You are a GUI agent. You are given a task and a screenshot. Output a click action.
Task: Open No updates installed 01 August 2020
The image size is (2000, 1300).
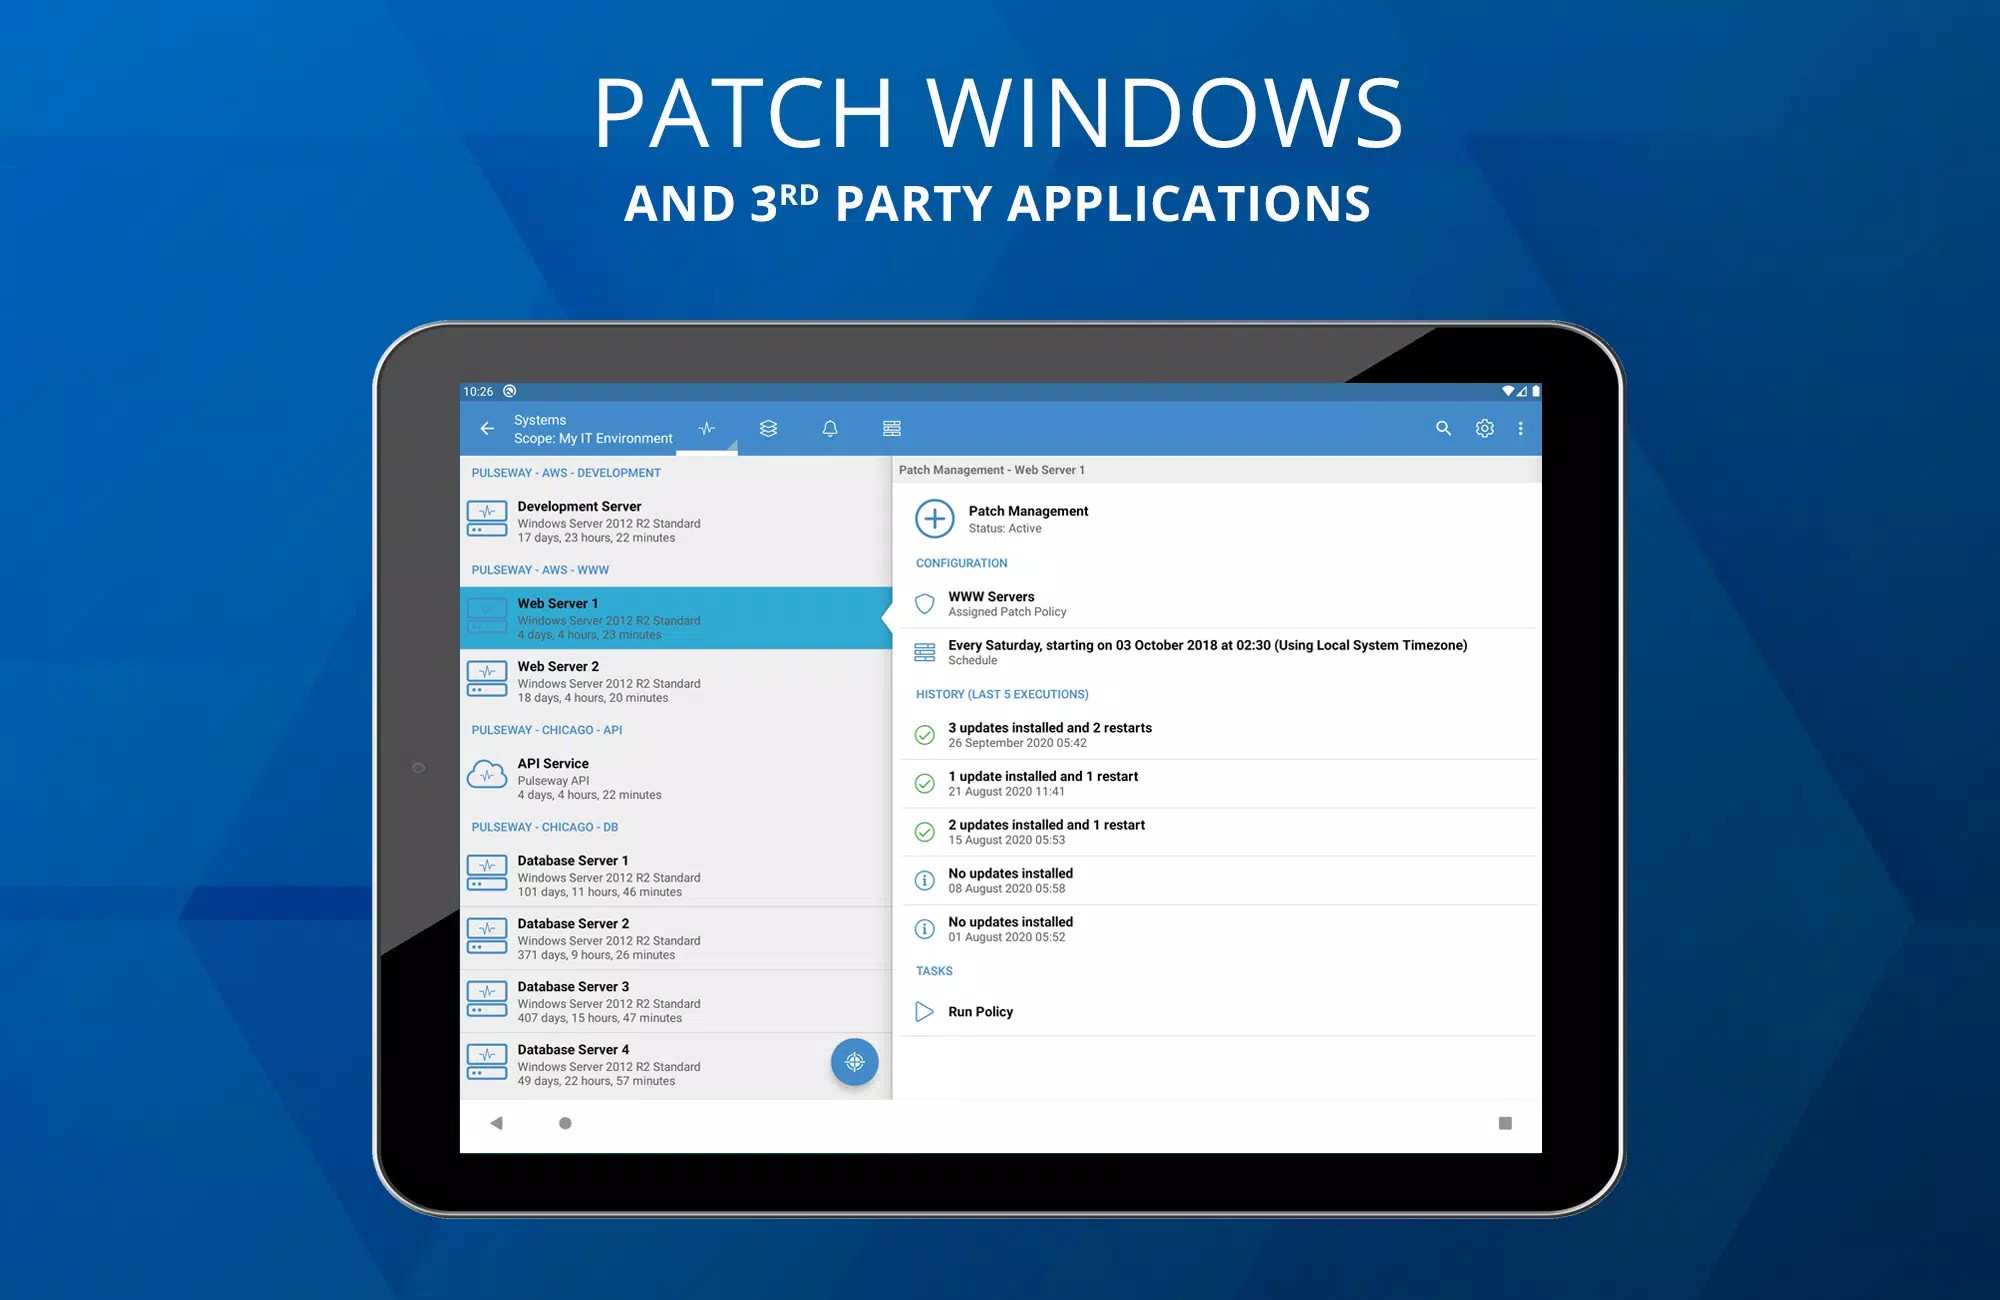coord(1218,929)
